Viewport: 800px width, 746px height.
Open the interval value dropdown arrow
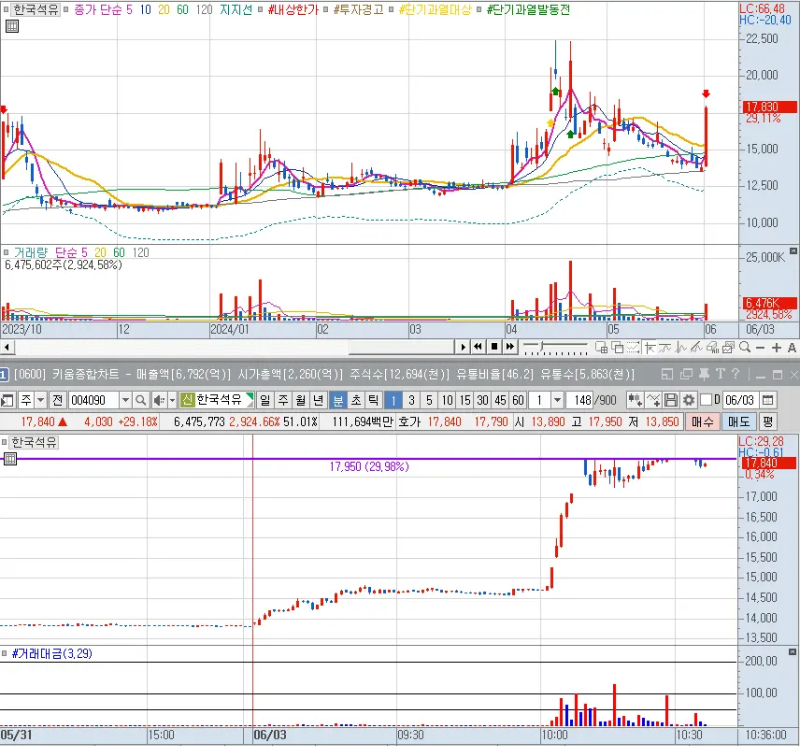click(x=557, y=400)
